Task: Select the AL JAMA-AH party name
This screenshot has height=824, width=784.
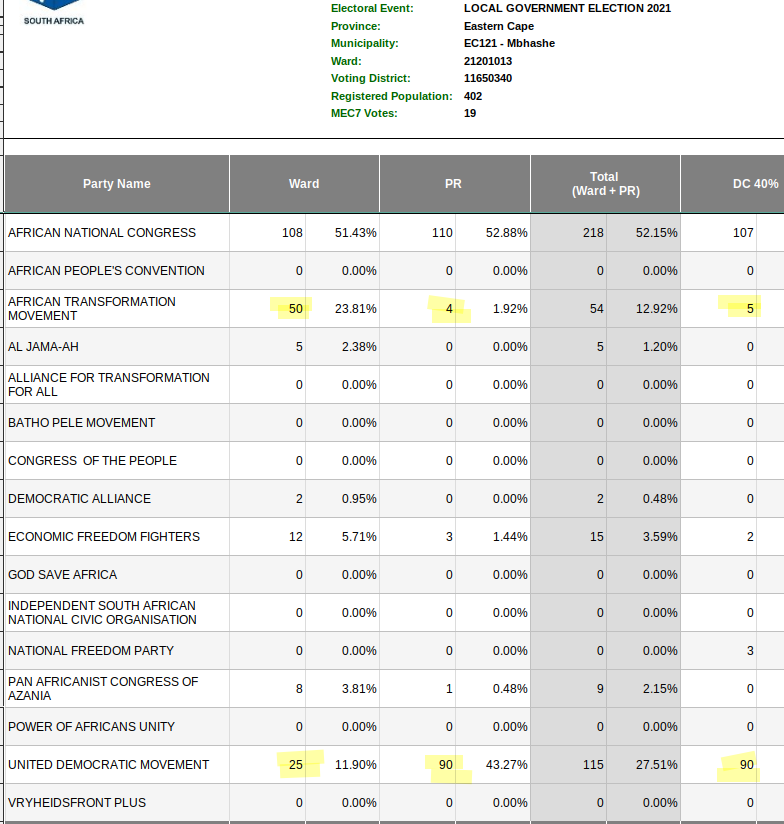Action: [43, 347]
